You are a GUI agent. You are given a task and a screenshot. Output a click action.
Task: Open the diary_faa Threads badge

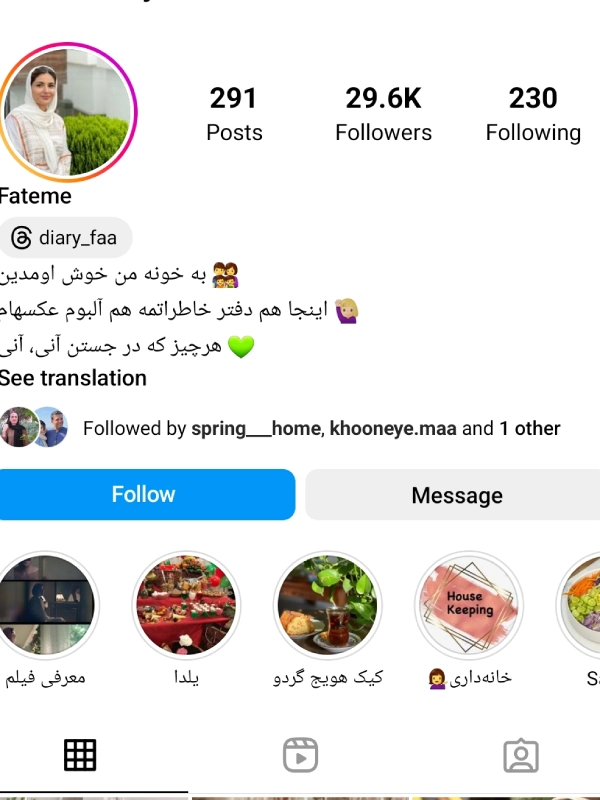click(x=65, y=238)
